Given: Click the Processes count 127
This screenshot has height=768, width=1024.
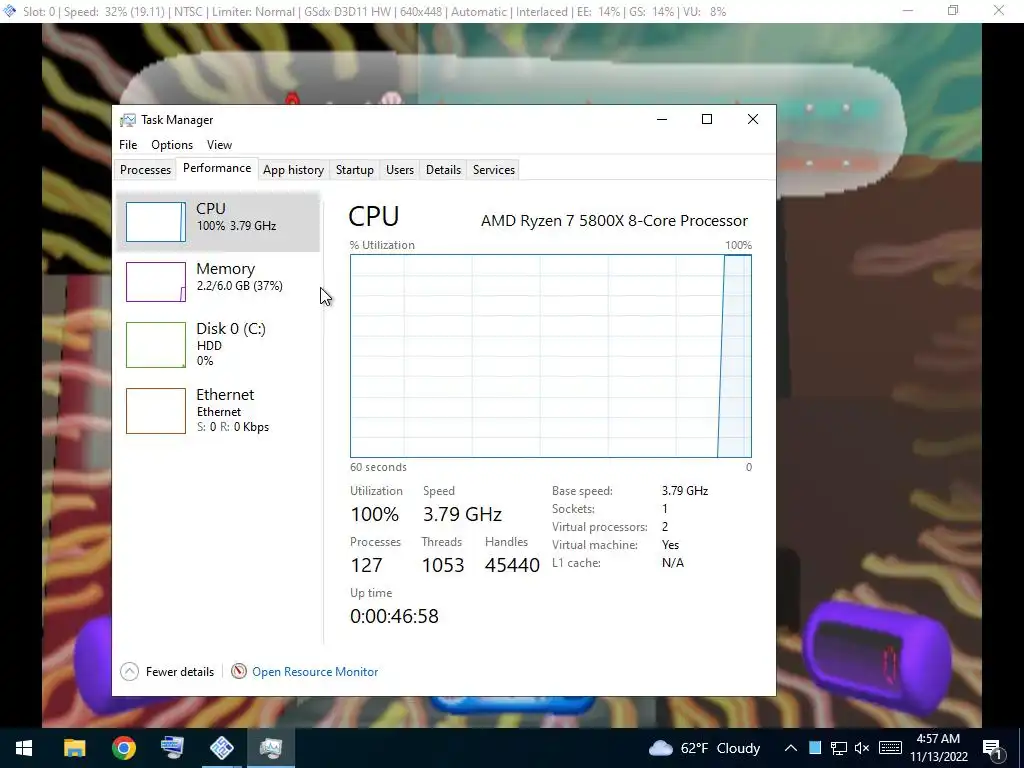Looking at the screenshot, I should click(x=366, y=566).
